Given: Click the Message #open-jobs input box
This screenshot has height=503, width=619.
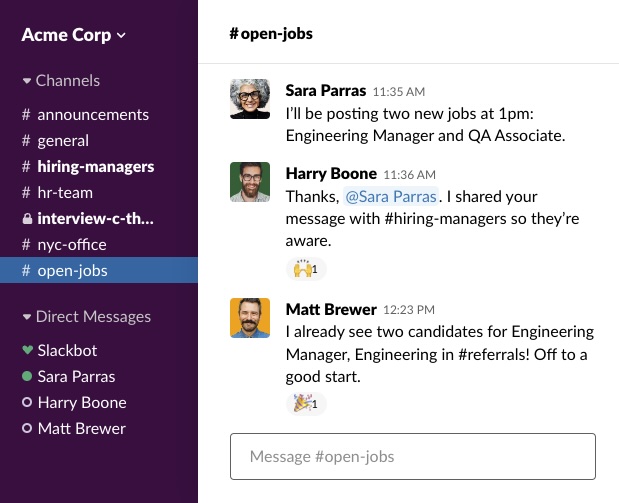Looking at the screenshot, I should click(x=412, y=457).
